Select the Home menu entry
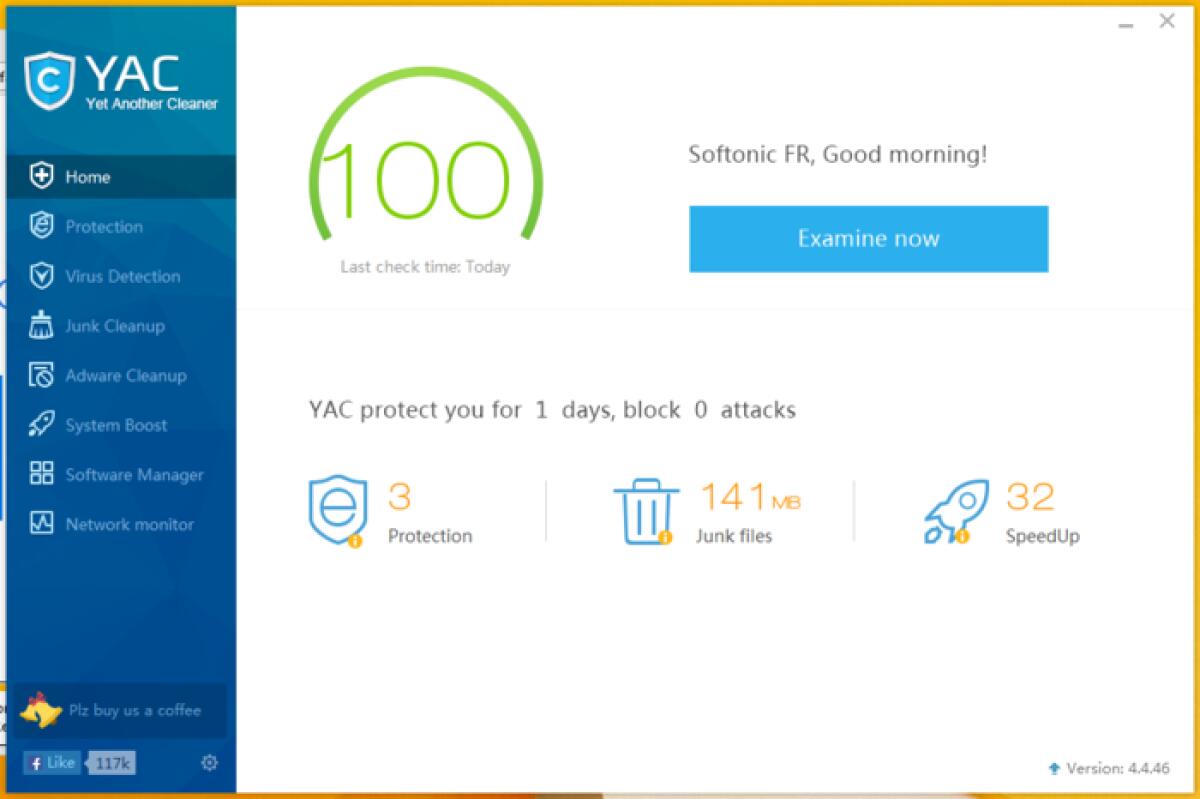Image resolution: width=1200 pixels, height=799 pixels. click(x=87, y=176)
